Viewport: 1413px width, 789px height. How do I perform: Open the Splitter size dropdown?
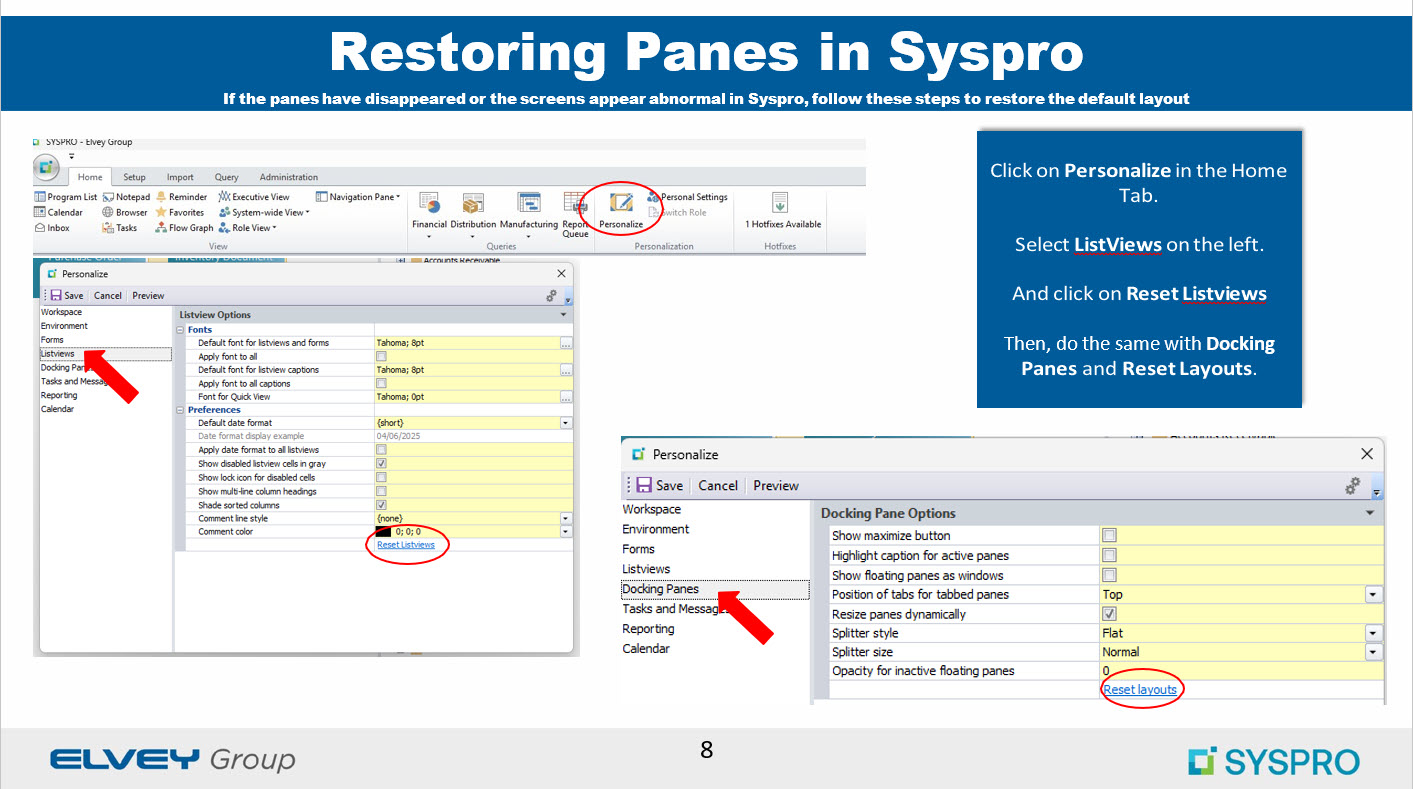click(x=1374, y=652)
